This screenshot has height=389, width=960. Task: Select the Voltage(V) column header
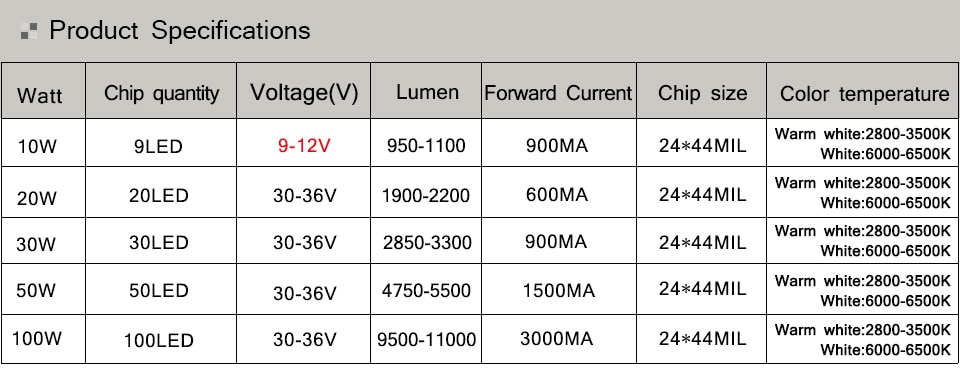point(304,93)
